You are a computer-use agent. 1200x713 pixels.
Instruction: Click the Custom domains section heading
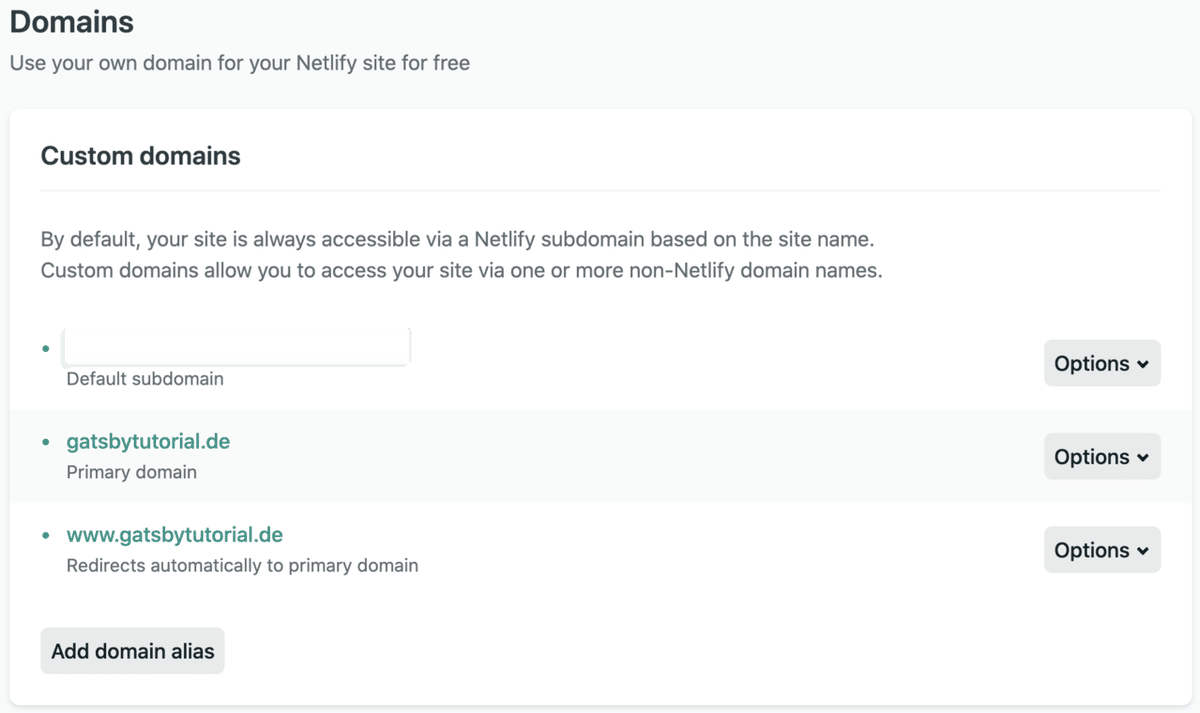(140, 156)
